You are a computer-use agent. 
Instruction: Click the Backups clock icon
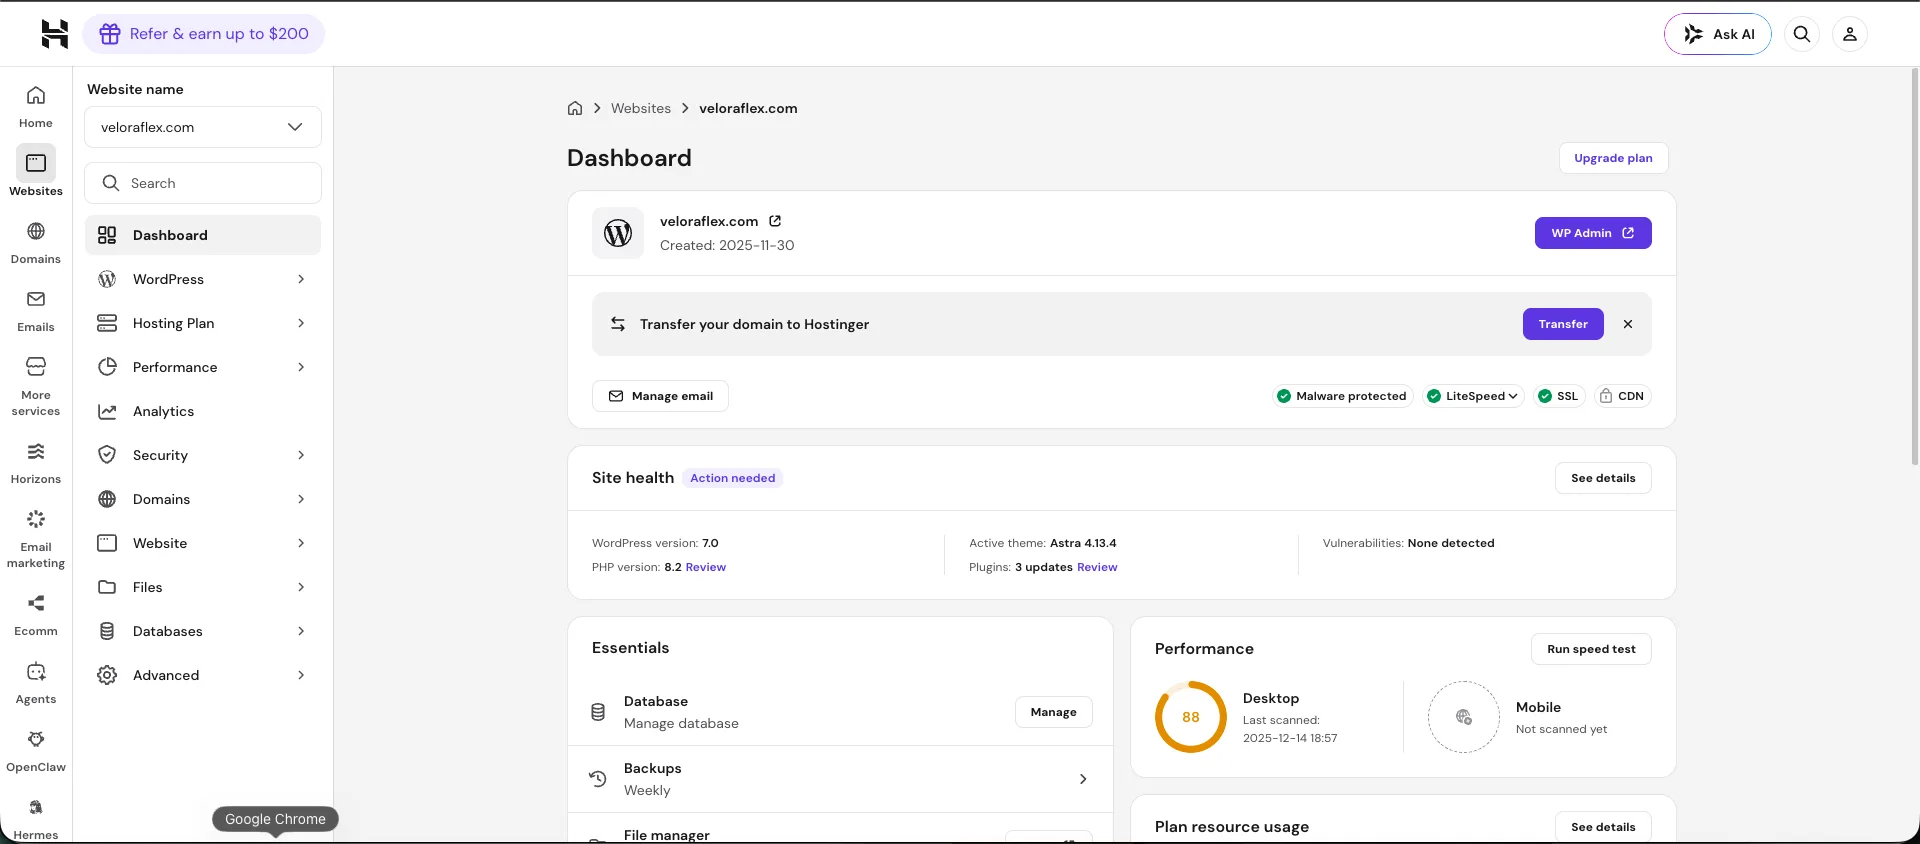point(598,779)
